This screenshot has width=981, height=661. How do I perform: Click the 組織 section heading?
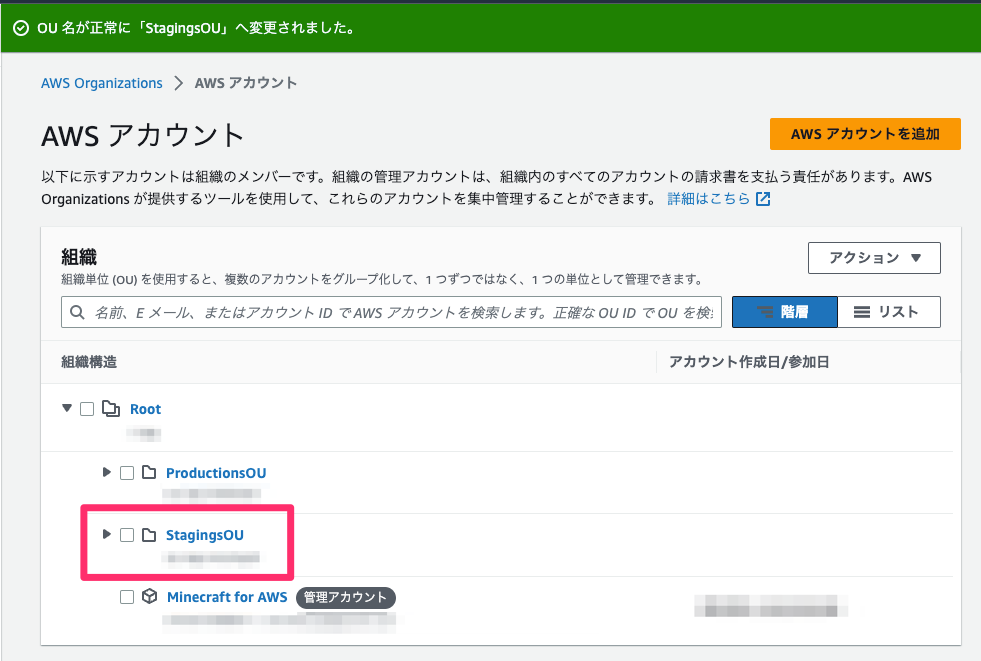click(79, 256)
